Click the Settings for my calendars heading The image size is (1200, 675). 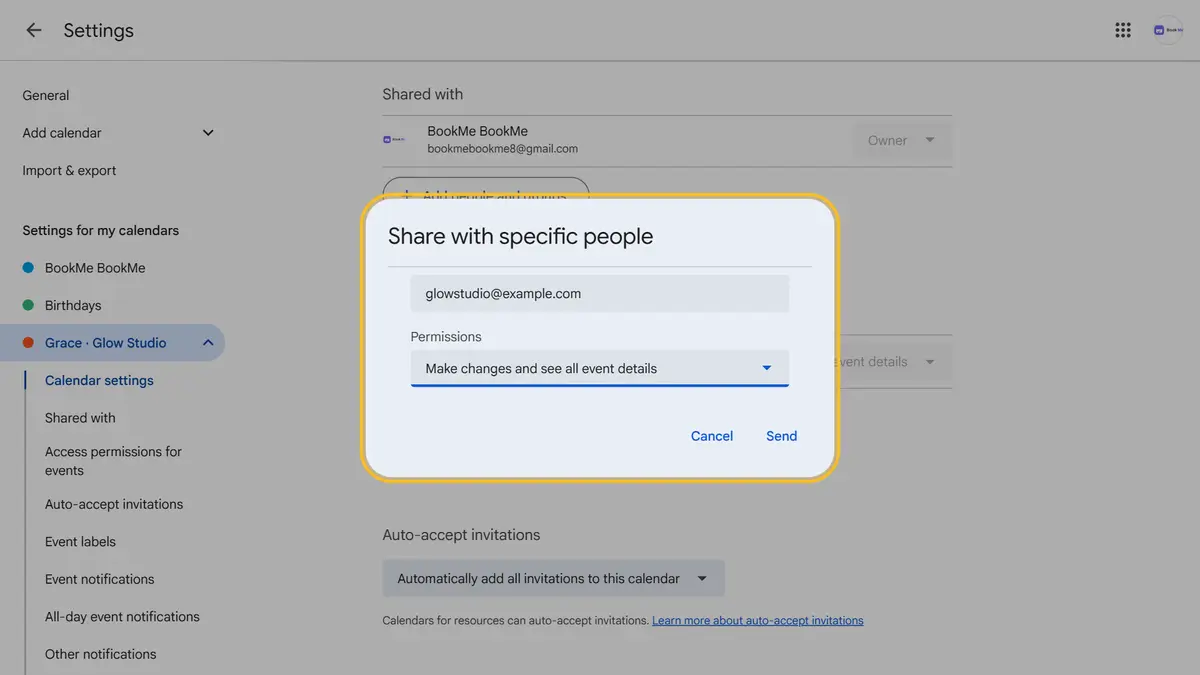(x=101, y=231)
